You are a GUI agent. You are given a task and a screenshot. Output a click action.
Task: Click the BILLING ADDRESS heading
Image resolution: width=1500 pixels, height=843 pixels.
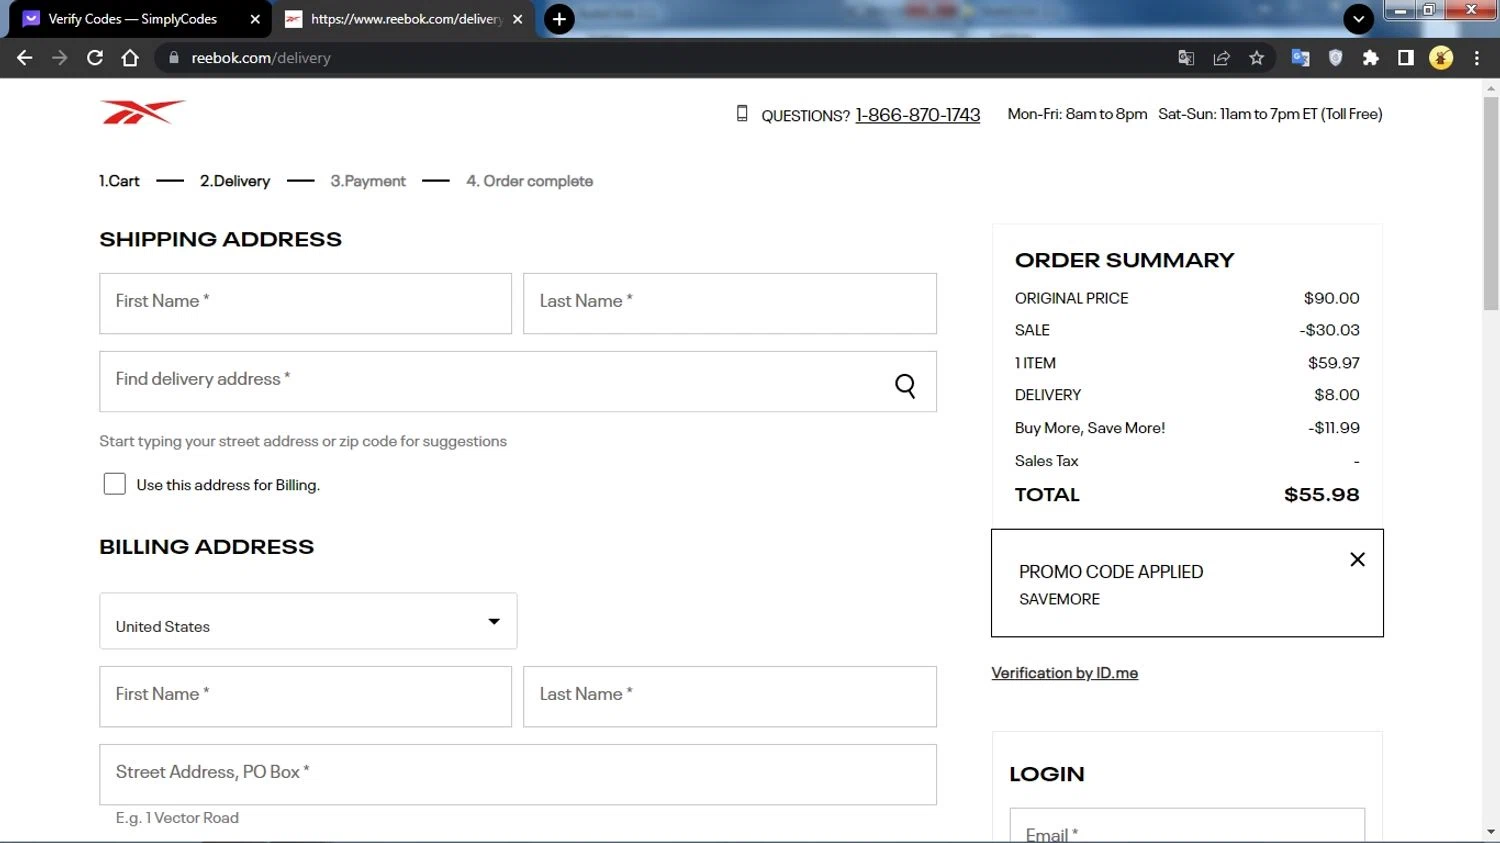[206, 547]
